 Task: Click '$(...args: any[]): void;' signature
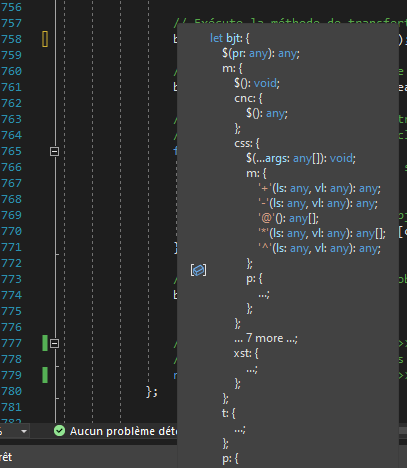(x=301, y=158)
